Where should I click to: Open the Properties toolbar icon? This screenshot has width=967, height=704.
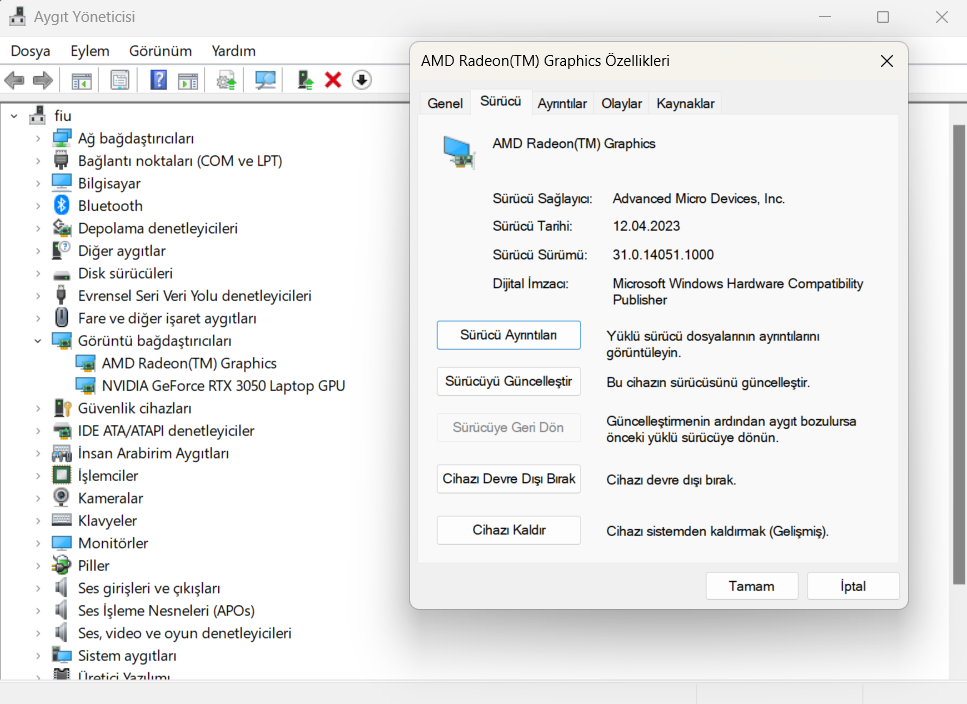120,80
